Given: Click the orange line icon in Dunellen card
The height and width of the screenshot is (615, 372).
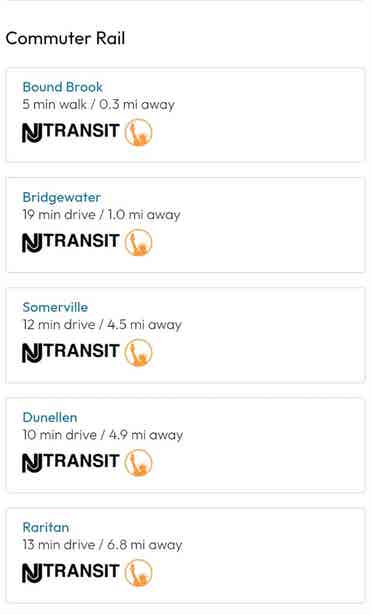Looking at the screenshot, I should [138, 462].
